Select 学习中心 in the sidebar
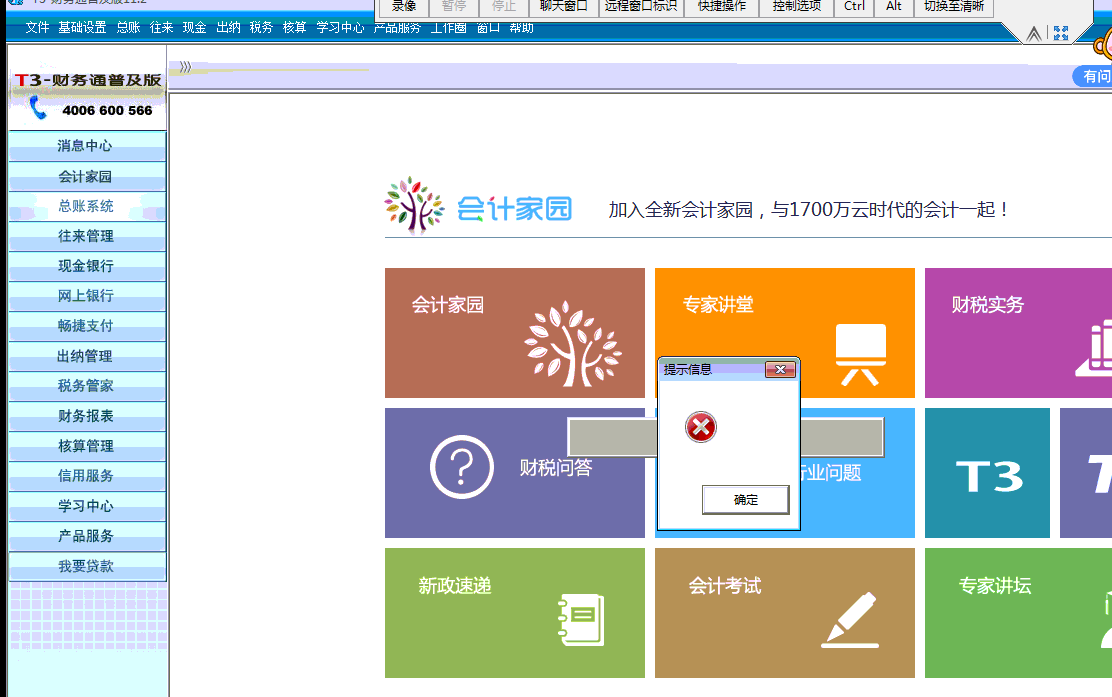 pyautogui.click(x=87, y=506)
